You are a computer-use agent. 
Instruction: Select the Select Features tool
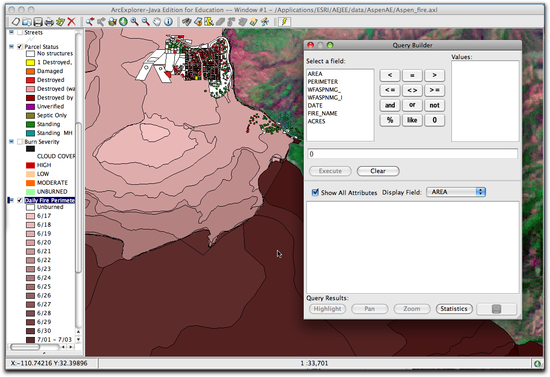coord(209,22)
